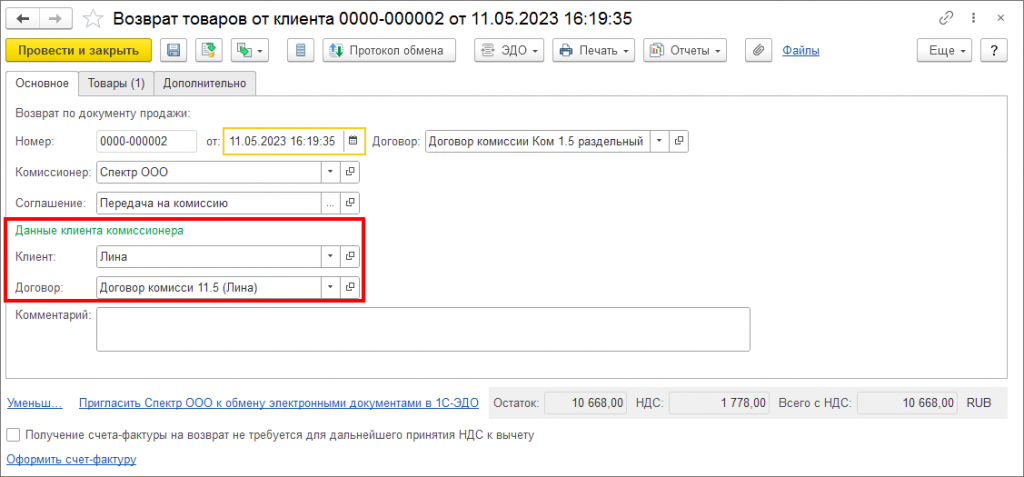Click the Клиент field Лина
The image size is (1024, 477).
(209, 257)
